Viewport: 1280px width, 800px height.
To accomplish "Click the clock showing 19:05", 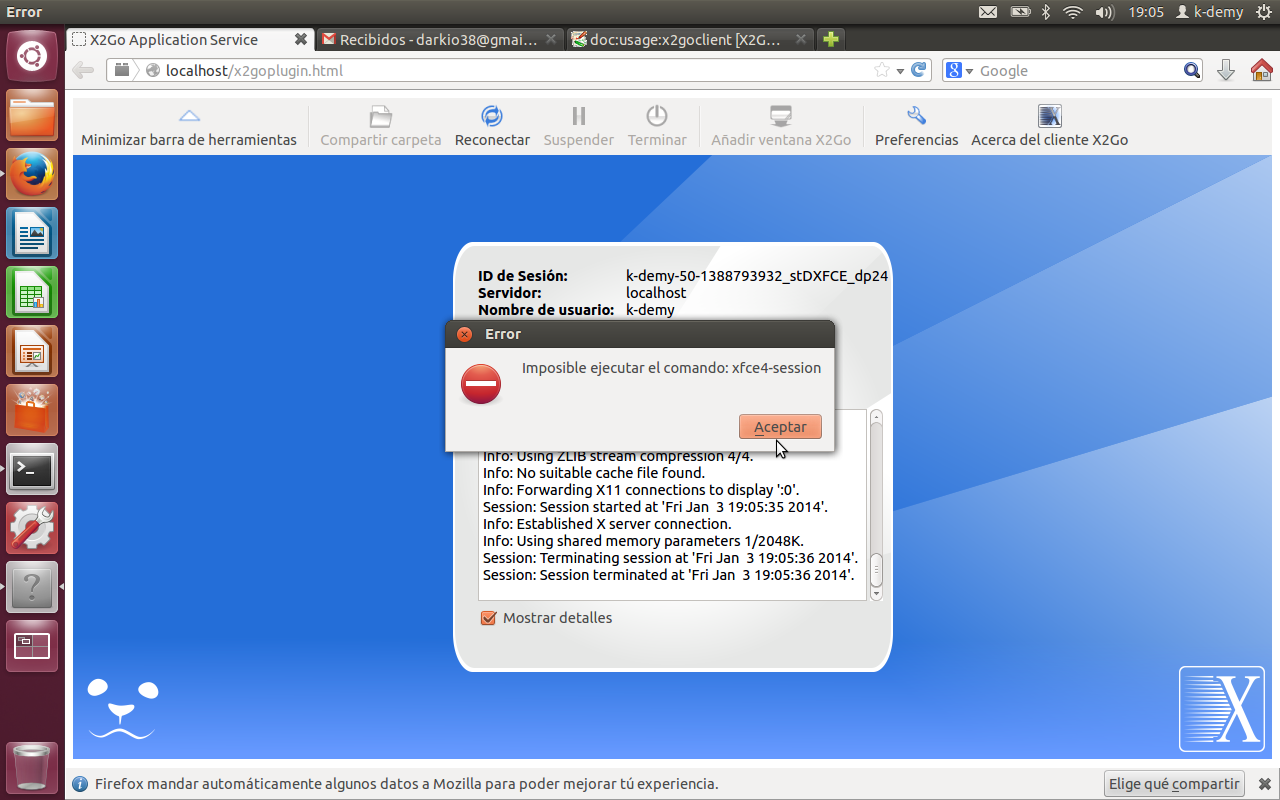I will click(x=1146, y=12).
